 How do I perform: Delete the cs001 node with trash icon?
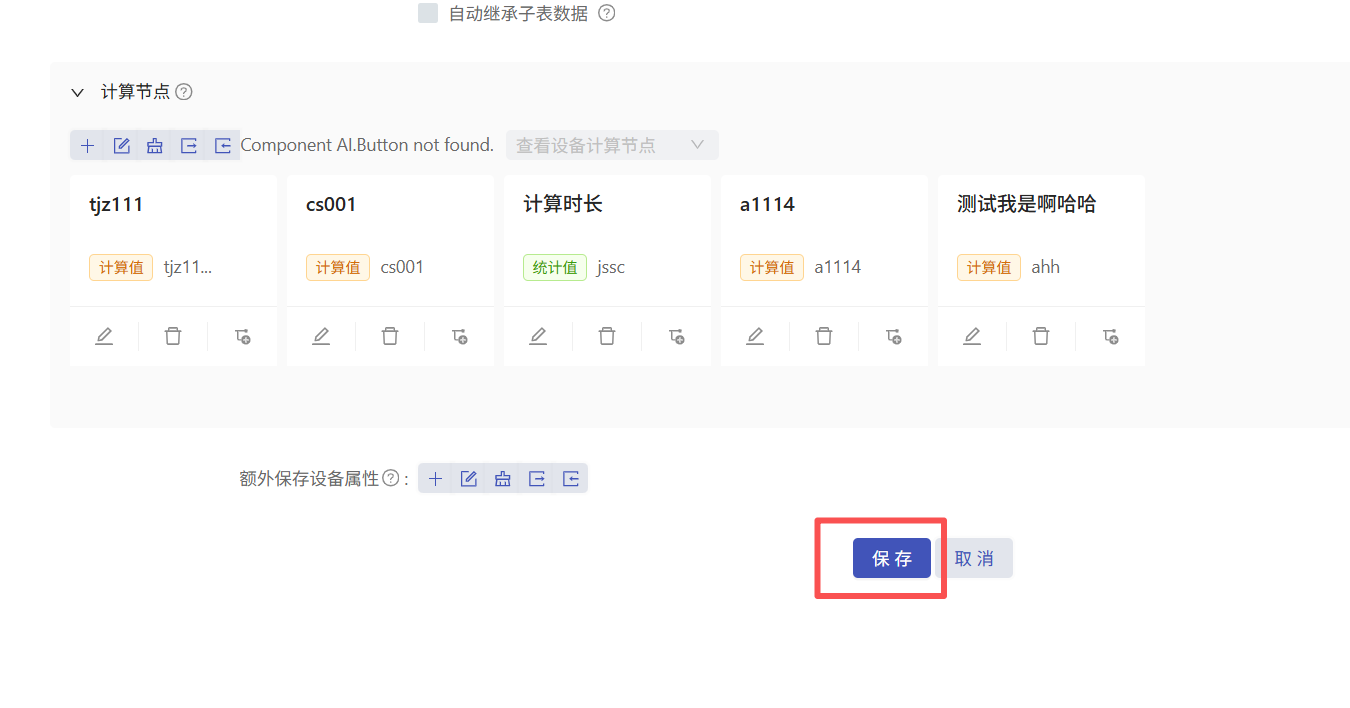(390, 336)
